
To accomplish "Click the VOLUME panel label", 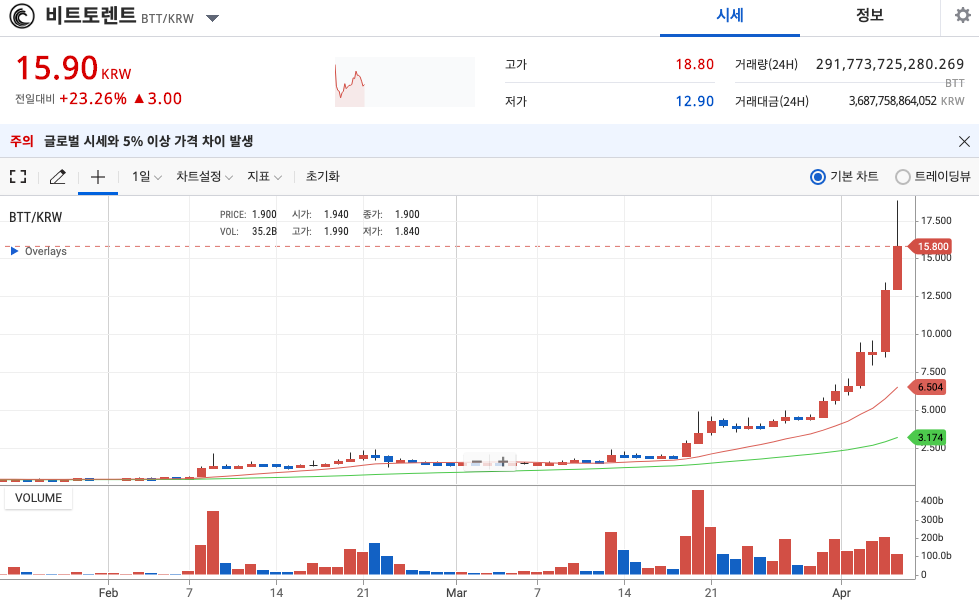I will (39, 498).
